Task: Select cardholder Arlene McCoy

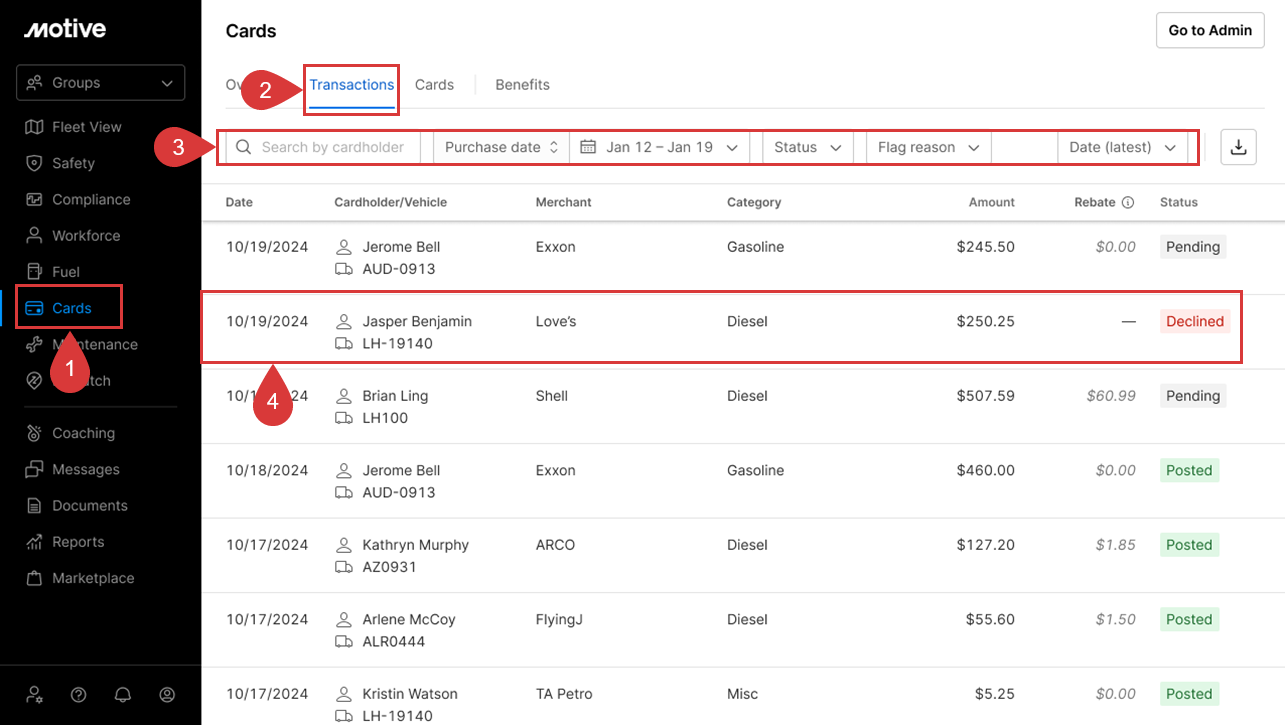Action: point(409,619)
